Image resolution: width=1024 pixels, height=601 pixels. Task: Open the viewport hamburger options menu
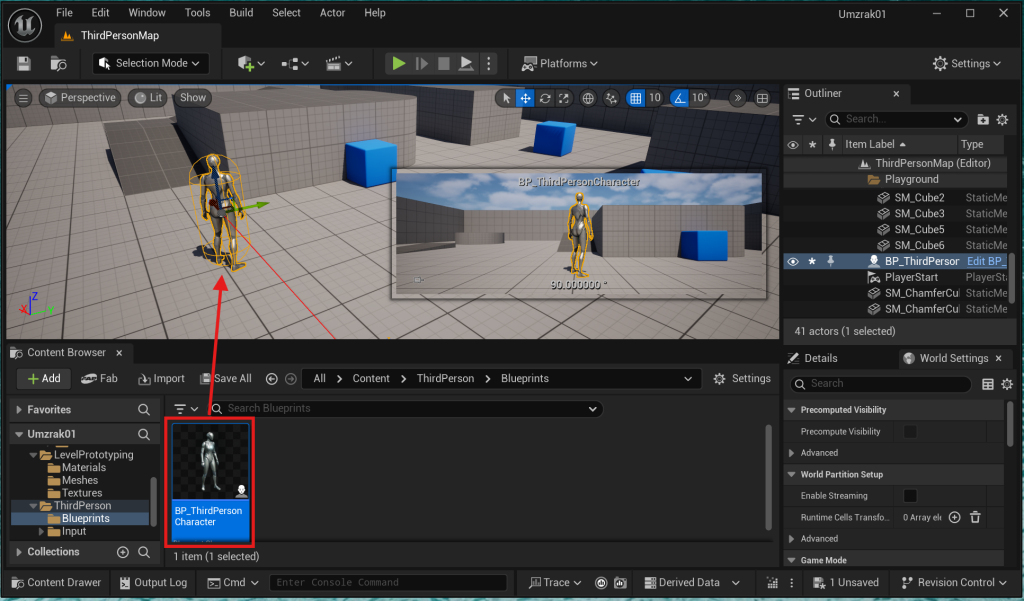coord(23,98)
